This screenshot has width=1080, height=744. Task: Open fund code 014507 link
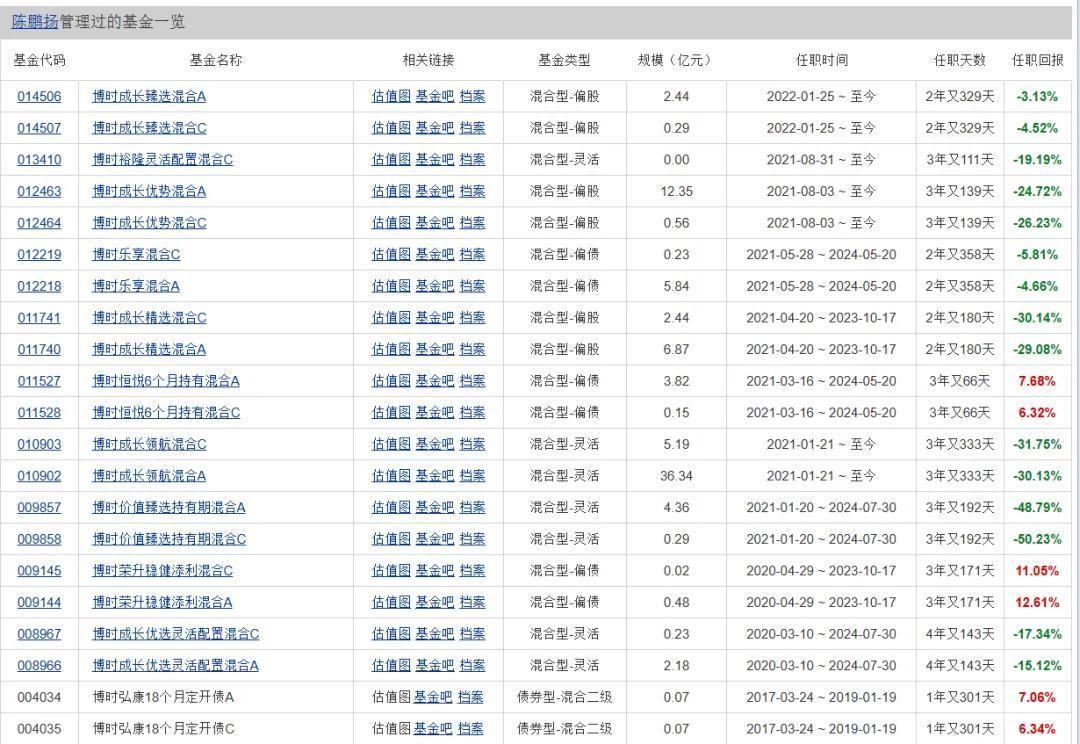39,128
